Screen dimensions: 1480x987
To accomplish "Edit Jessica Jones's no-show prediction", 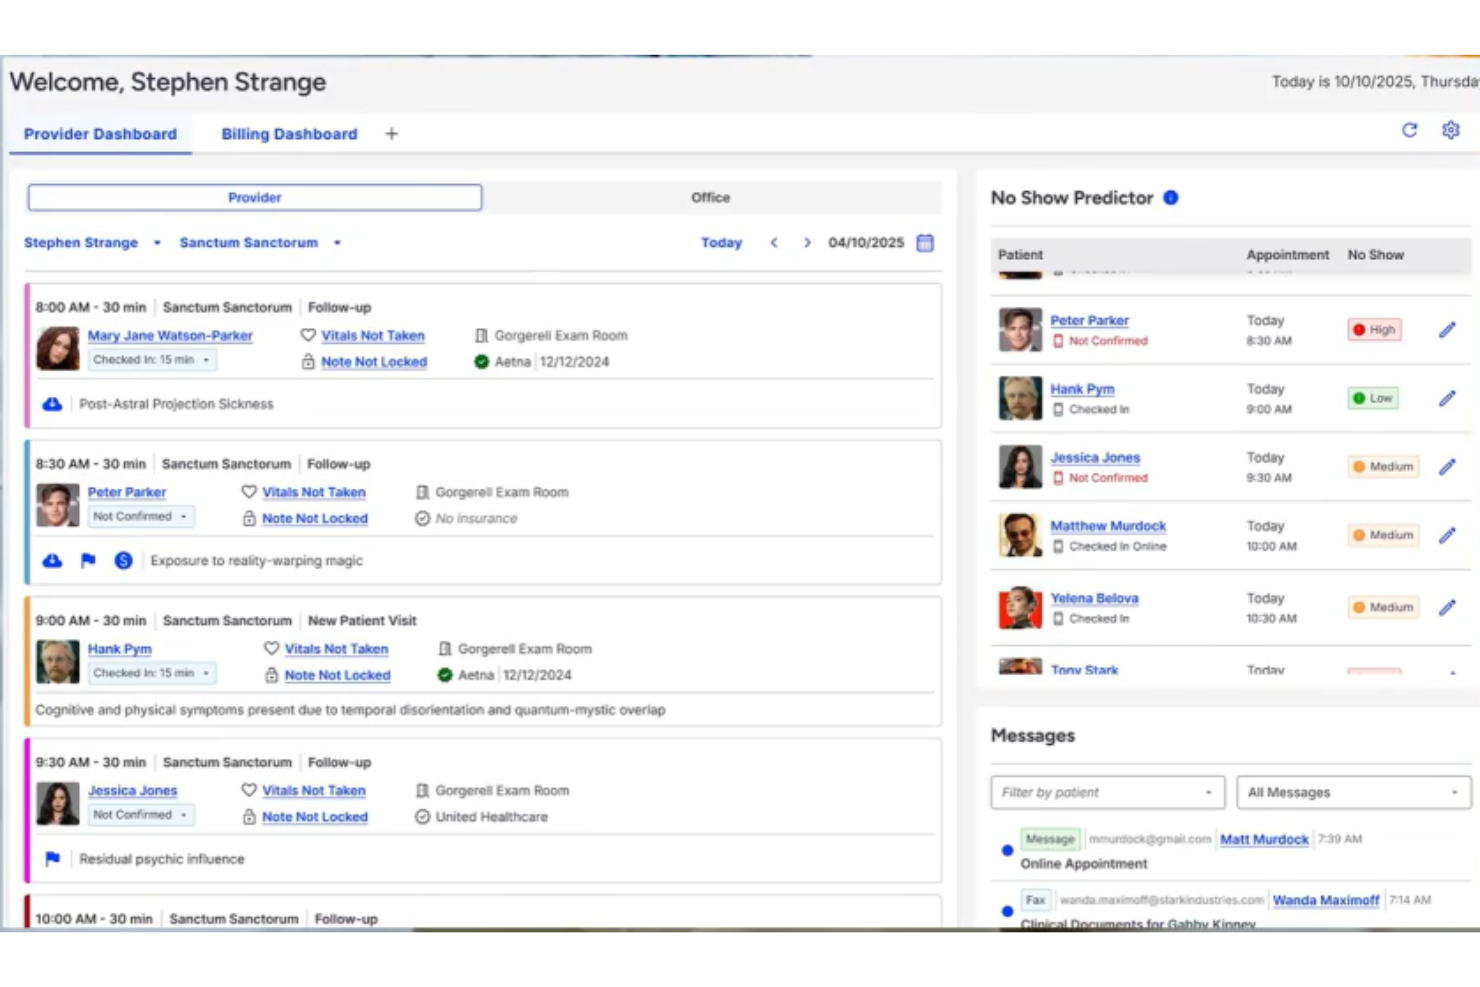I will click(x=1447, y=467).
